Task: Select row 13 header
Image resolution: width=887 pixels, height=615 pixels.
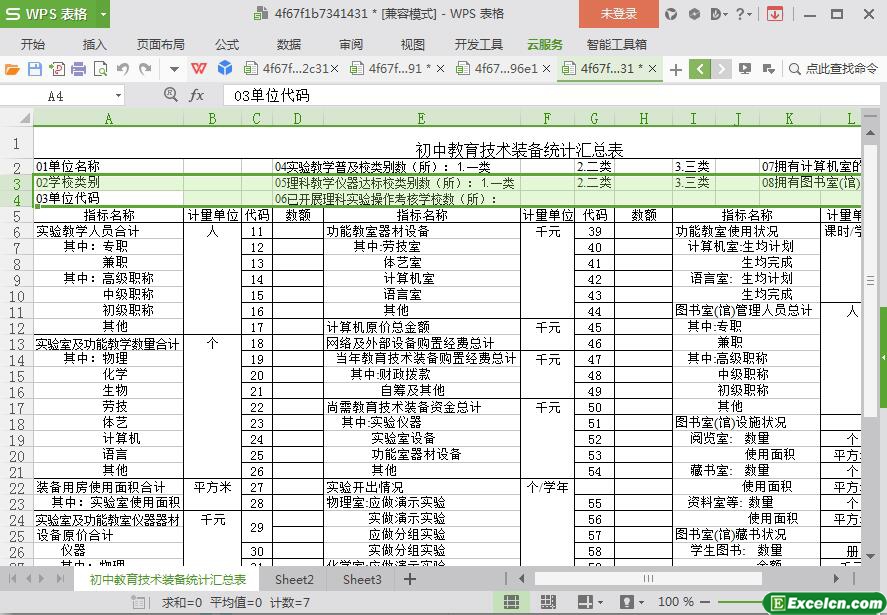Action: pos(17,344)
